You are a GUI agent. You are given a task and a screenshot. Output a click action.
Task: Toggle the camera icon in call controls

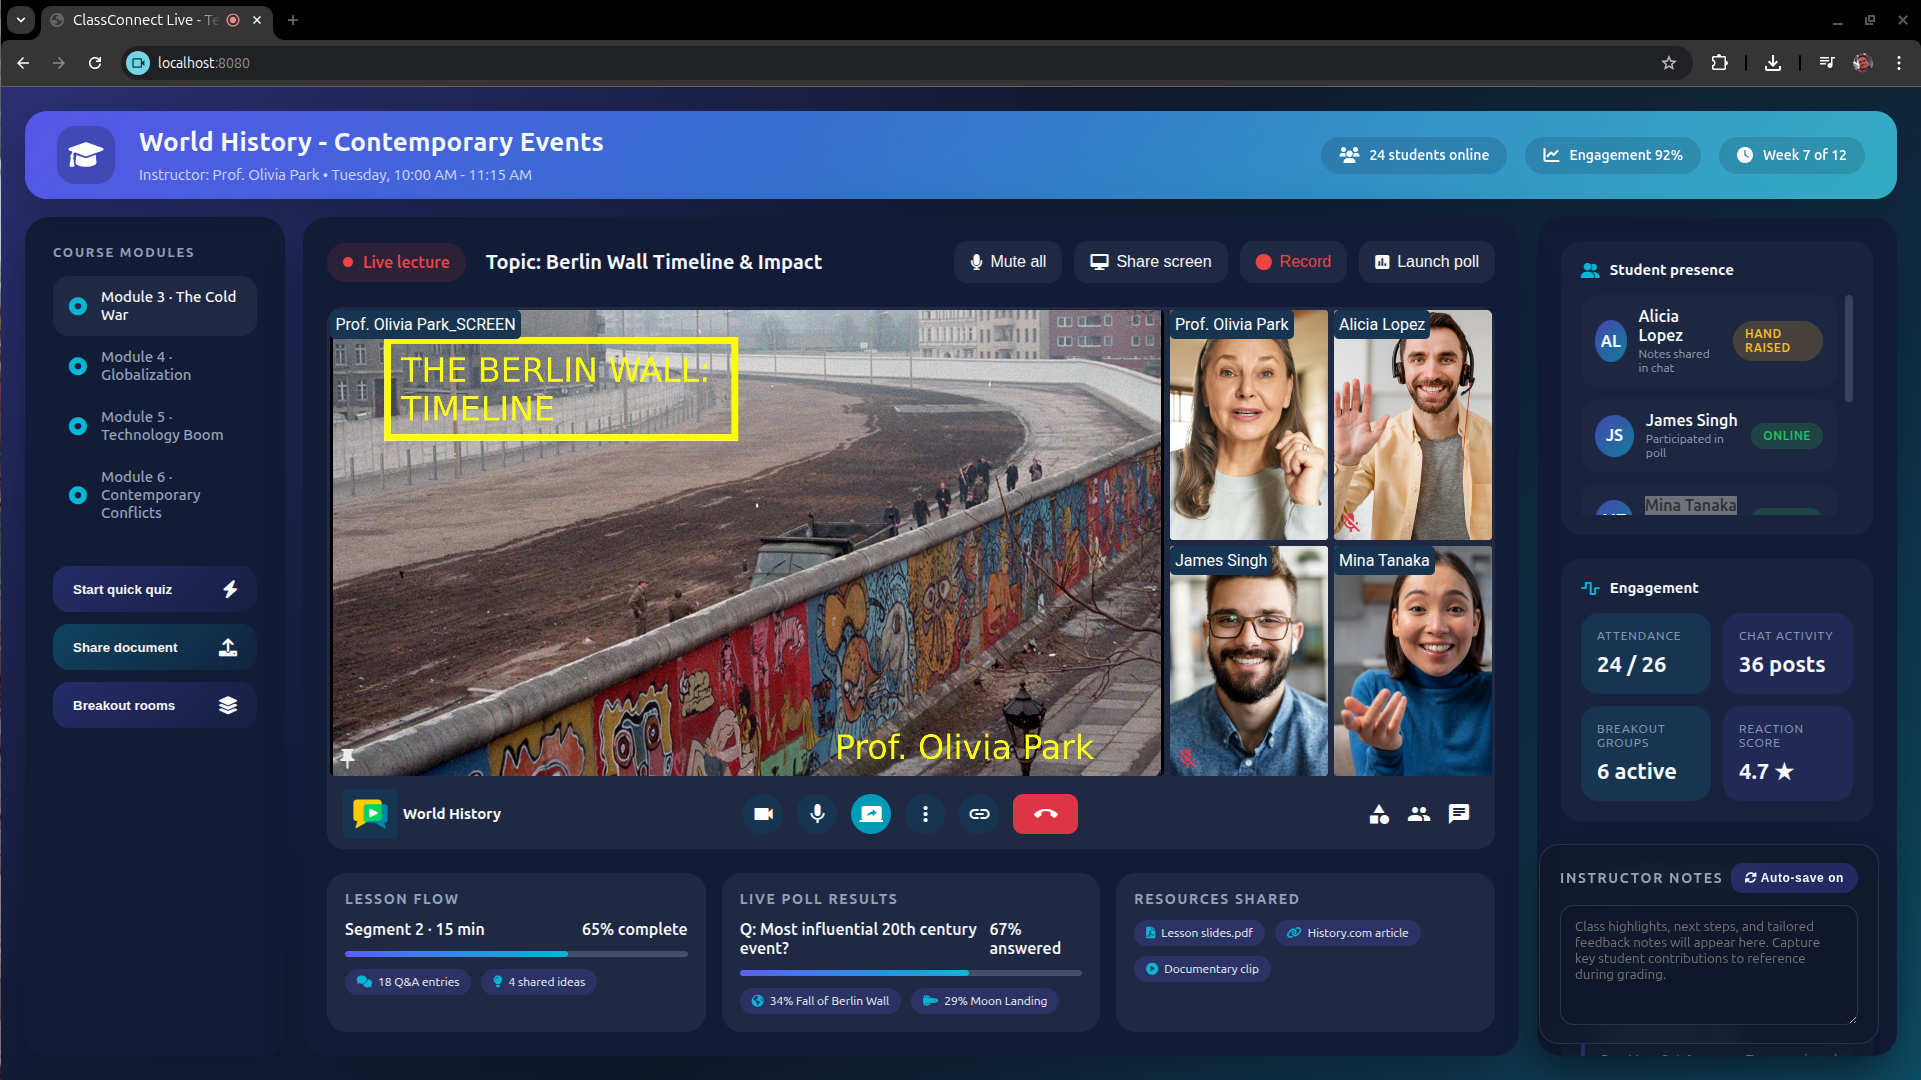763,814
